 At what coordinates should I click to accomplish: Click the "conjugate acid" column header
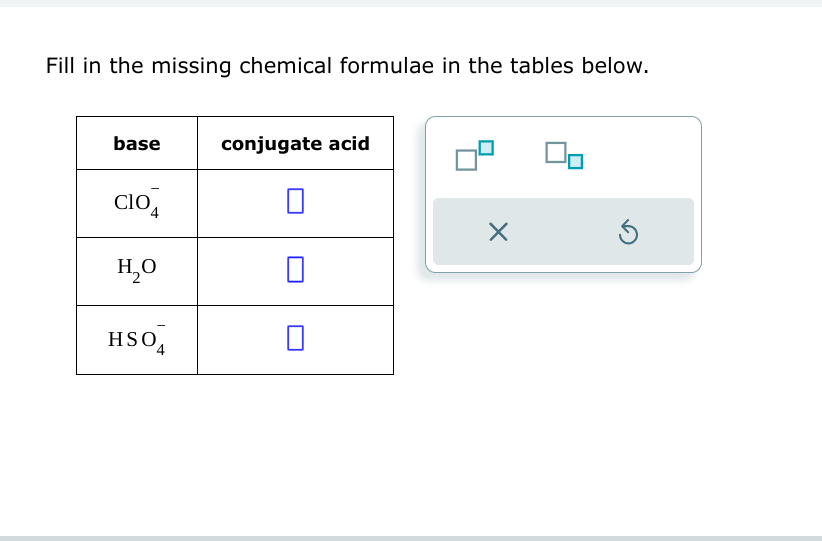pyautogui.click(x=295, y=144)
